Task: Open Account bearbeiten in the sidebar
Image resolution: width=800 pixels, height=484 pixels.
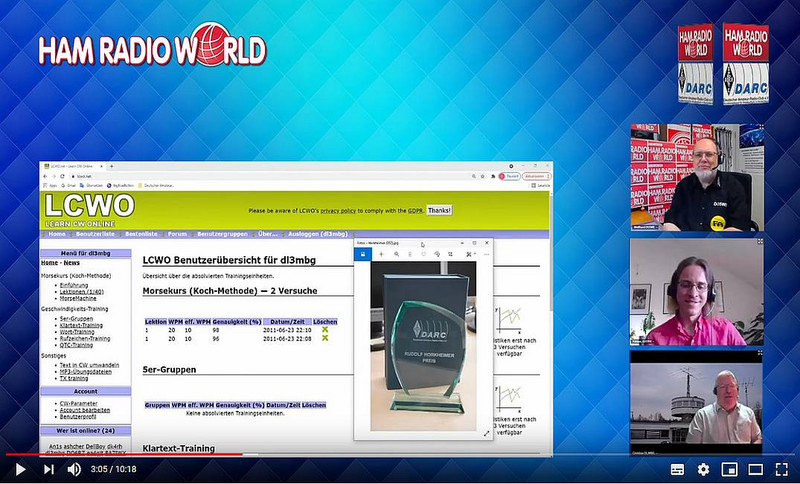Action: (x=85, y=410)
